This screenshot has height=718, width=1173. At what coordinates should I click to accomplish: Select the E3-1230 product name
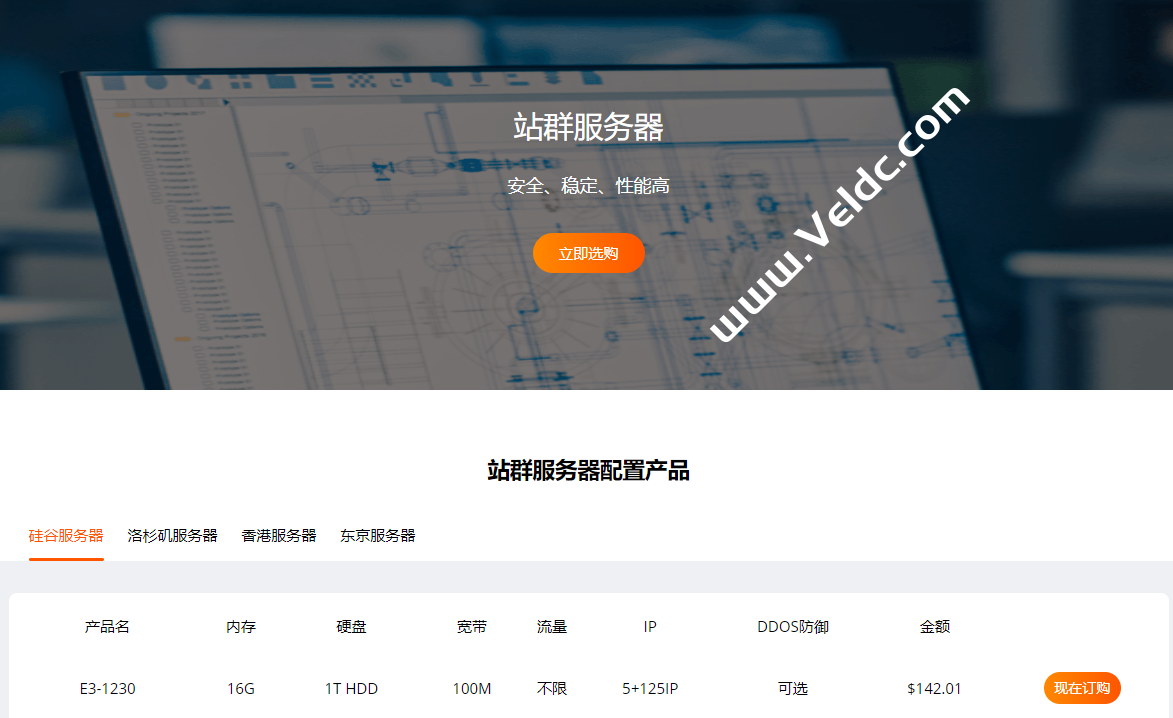pos(109,688)
